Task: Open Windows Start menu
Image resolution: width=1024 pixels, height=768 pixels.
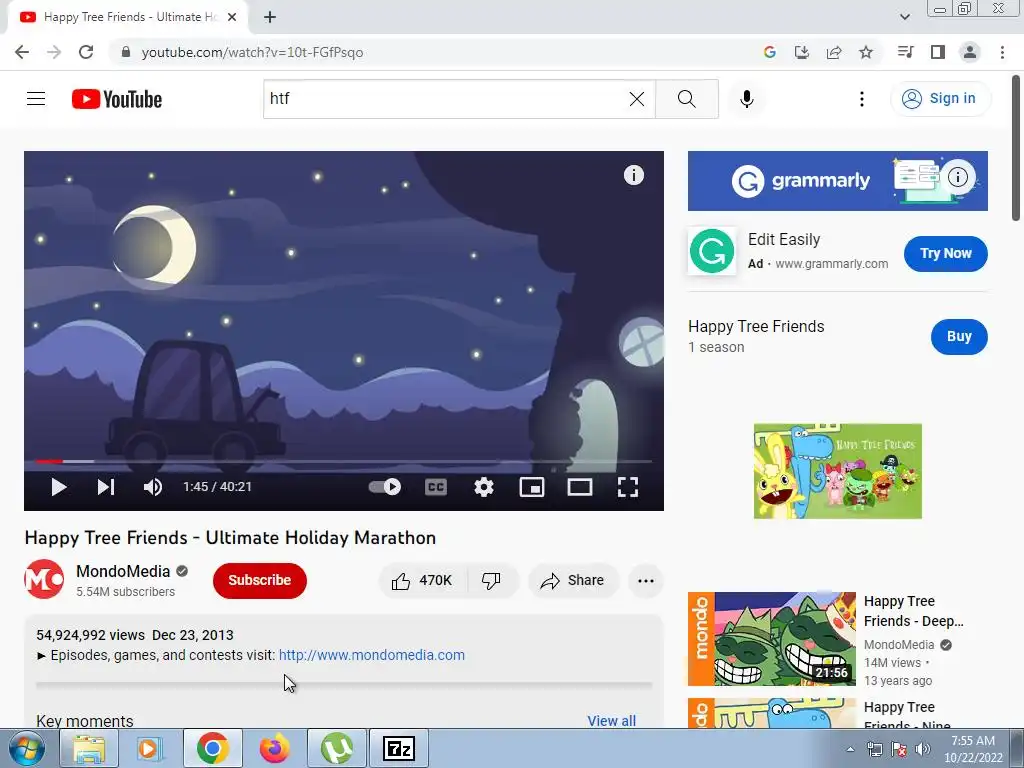Action: click(26, 749)
